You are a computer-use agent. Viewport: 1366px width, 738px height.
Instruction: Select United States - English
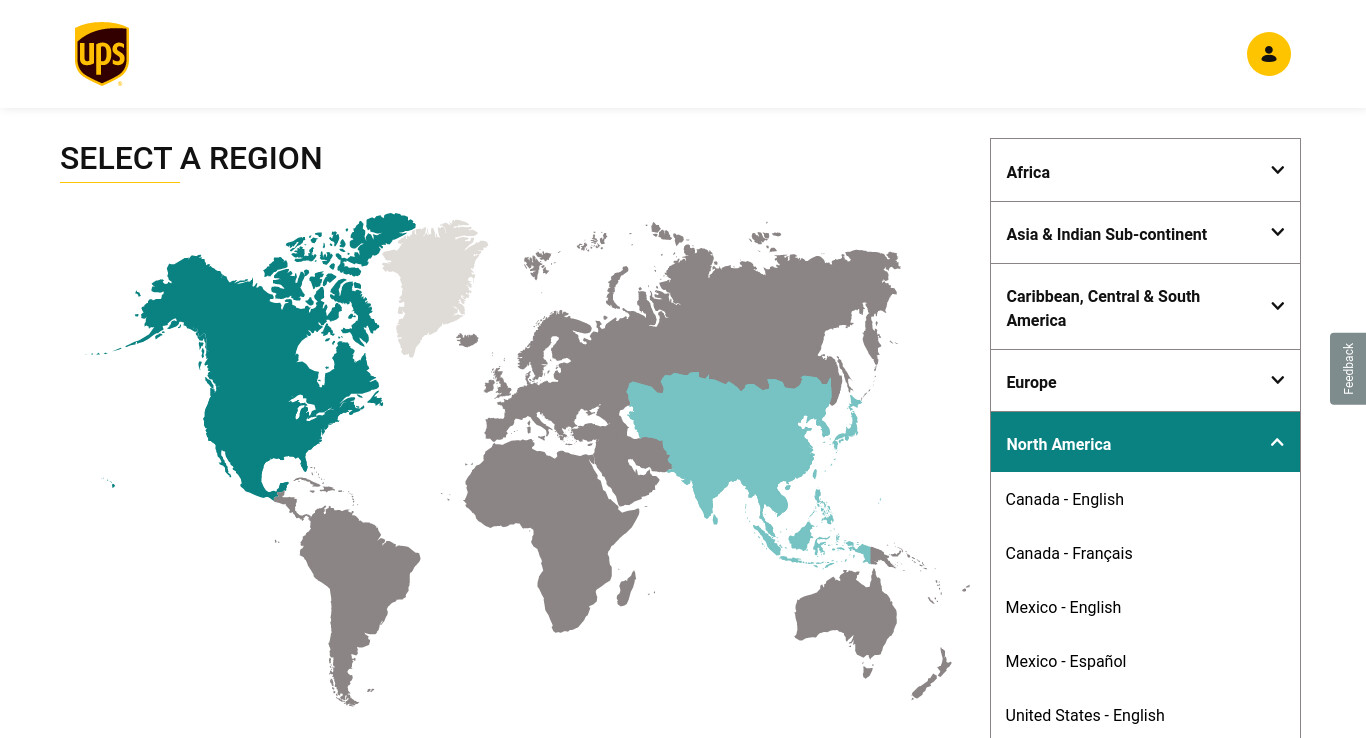pos(1085,715)
